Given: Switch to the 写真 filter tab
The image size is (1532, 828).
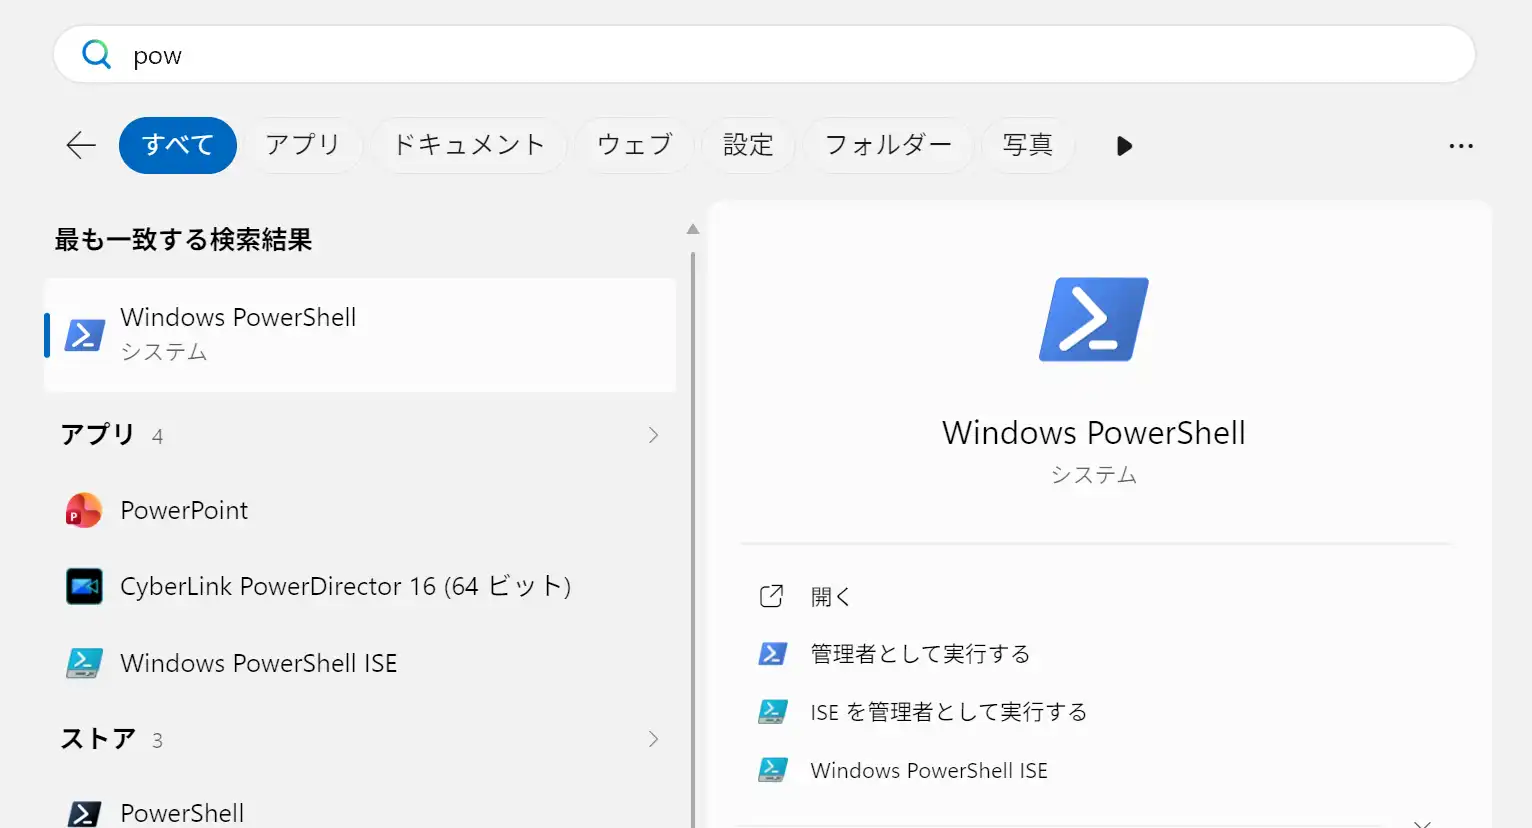Looking at the screenshot, I should point(1028,145).
